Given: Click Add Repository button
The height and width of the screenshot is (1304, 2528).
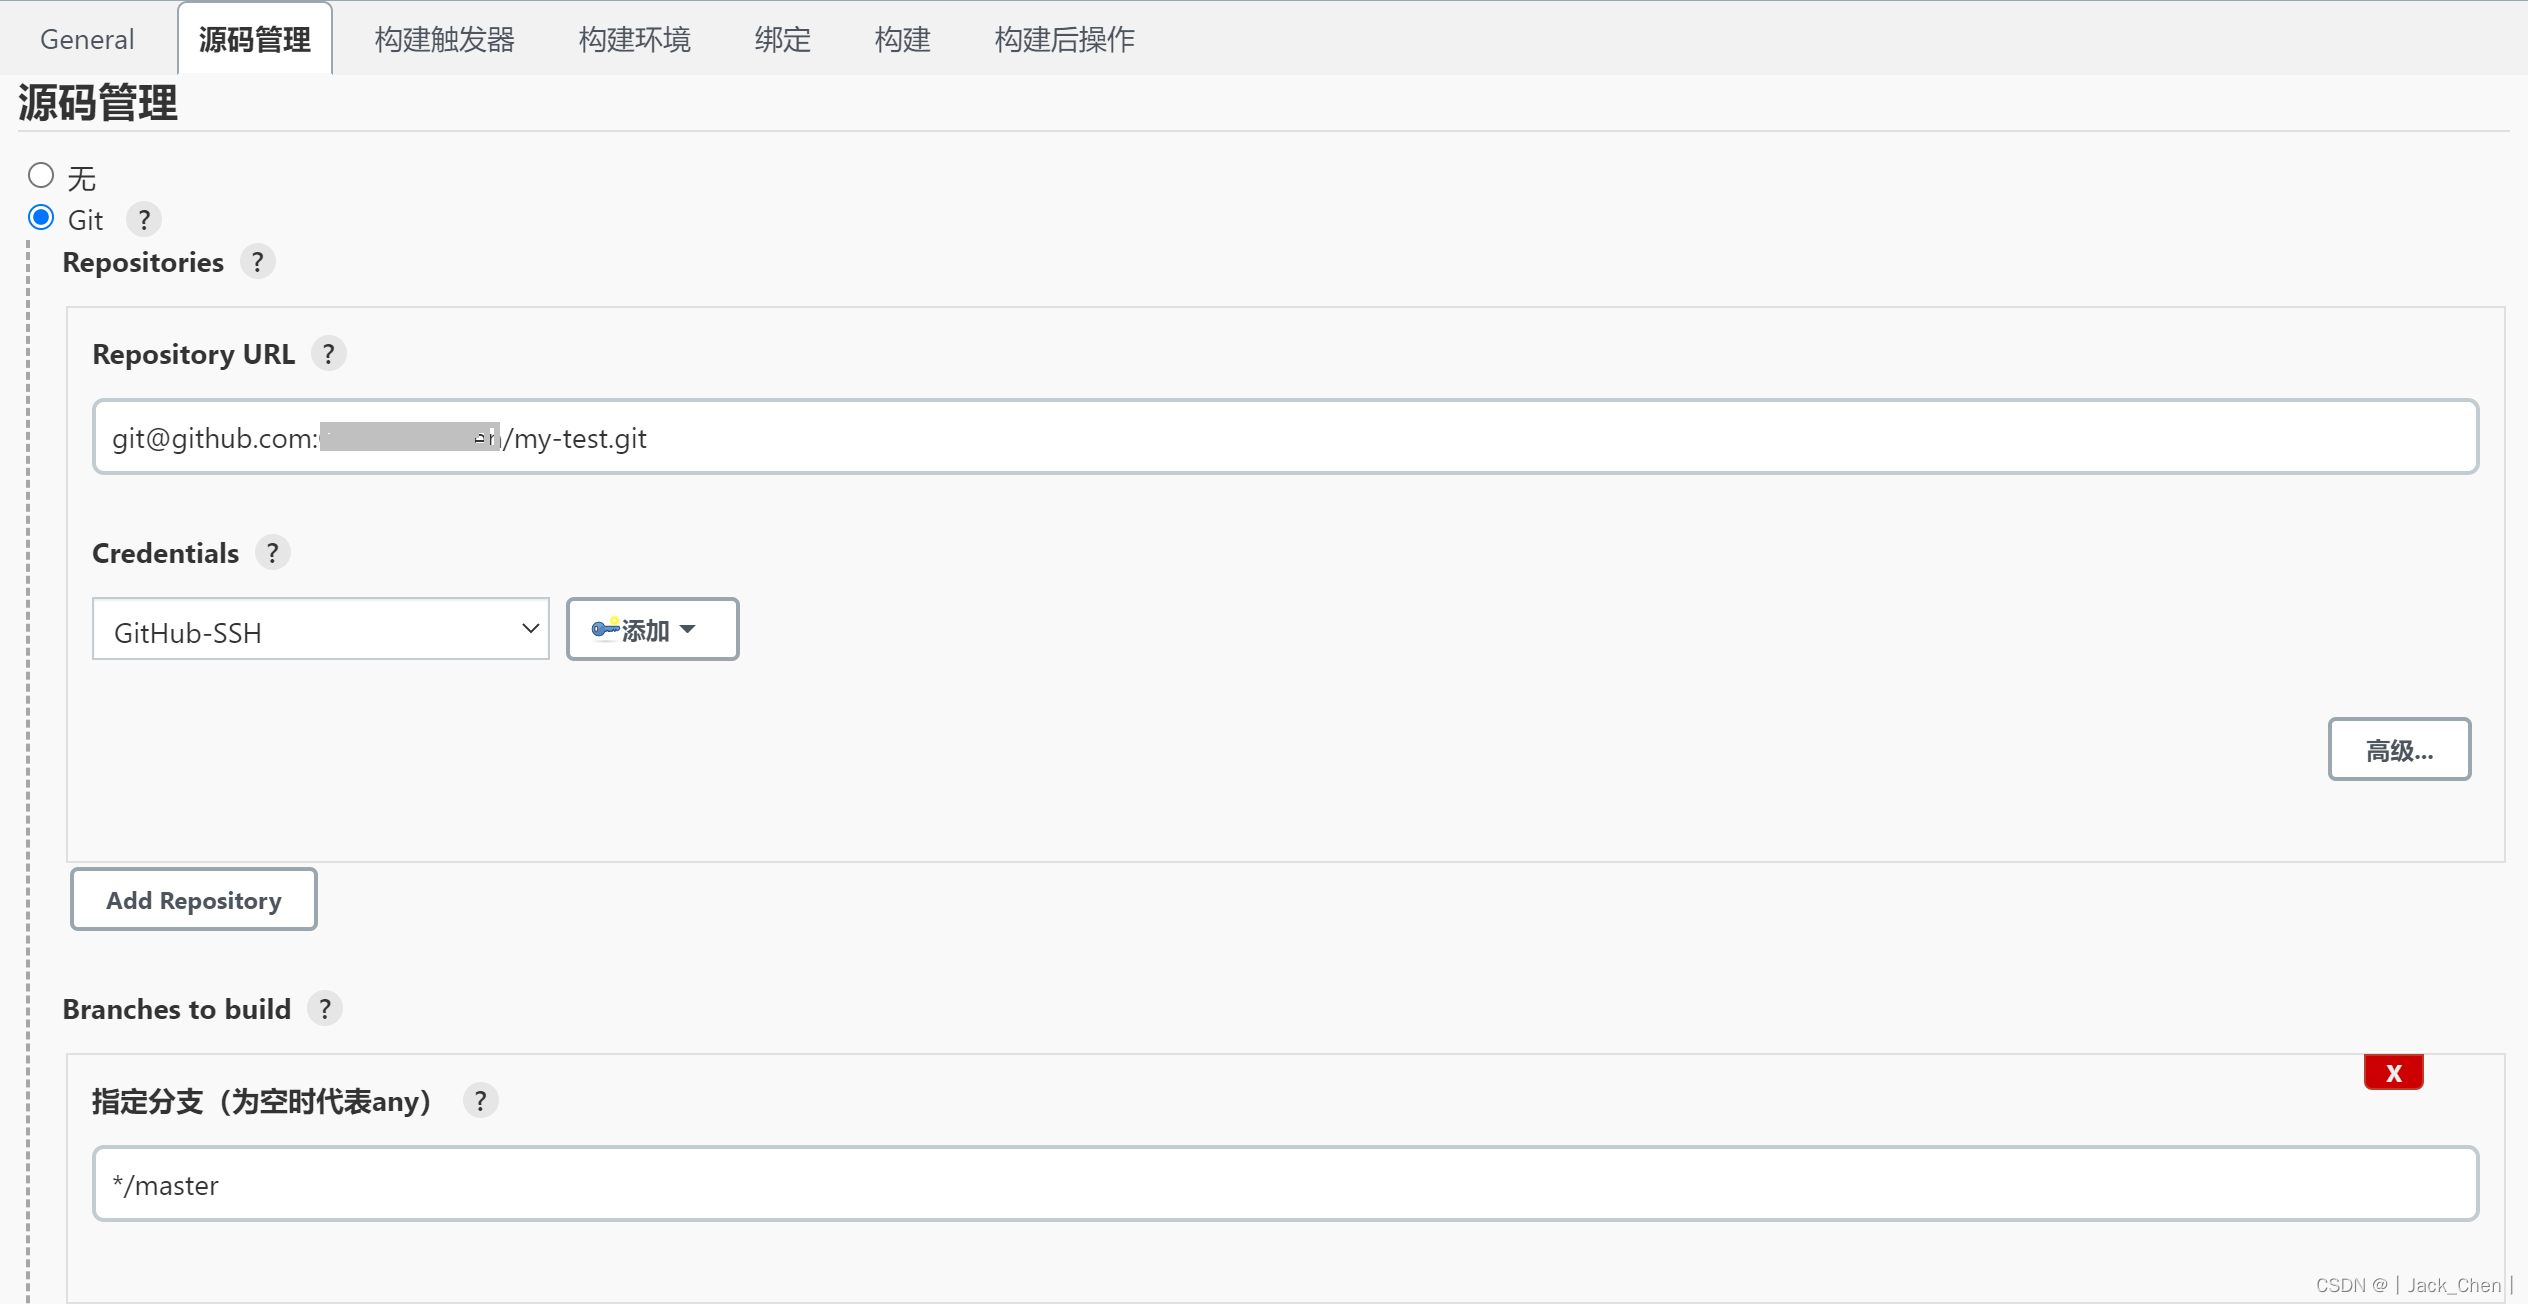Looking at the screenshot, I should click(194, 900).
